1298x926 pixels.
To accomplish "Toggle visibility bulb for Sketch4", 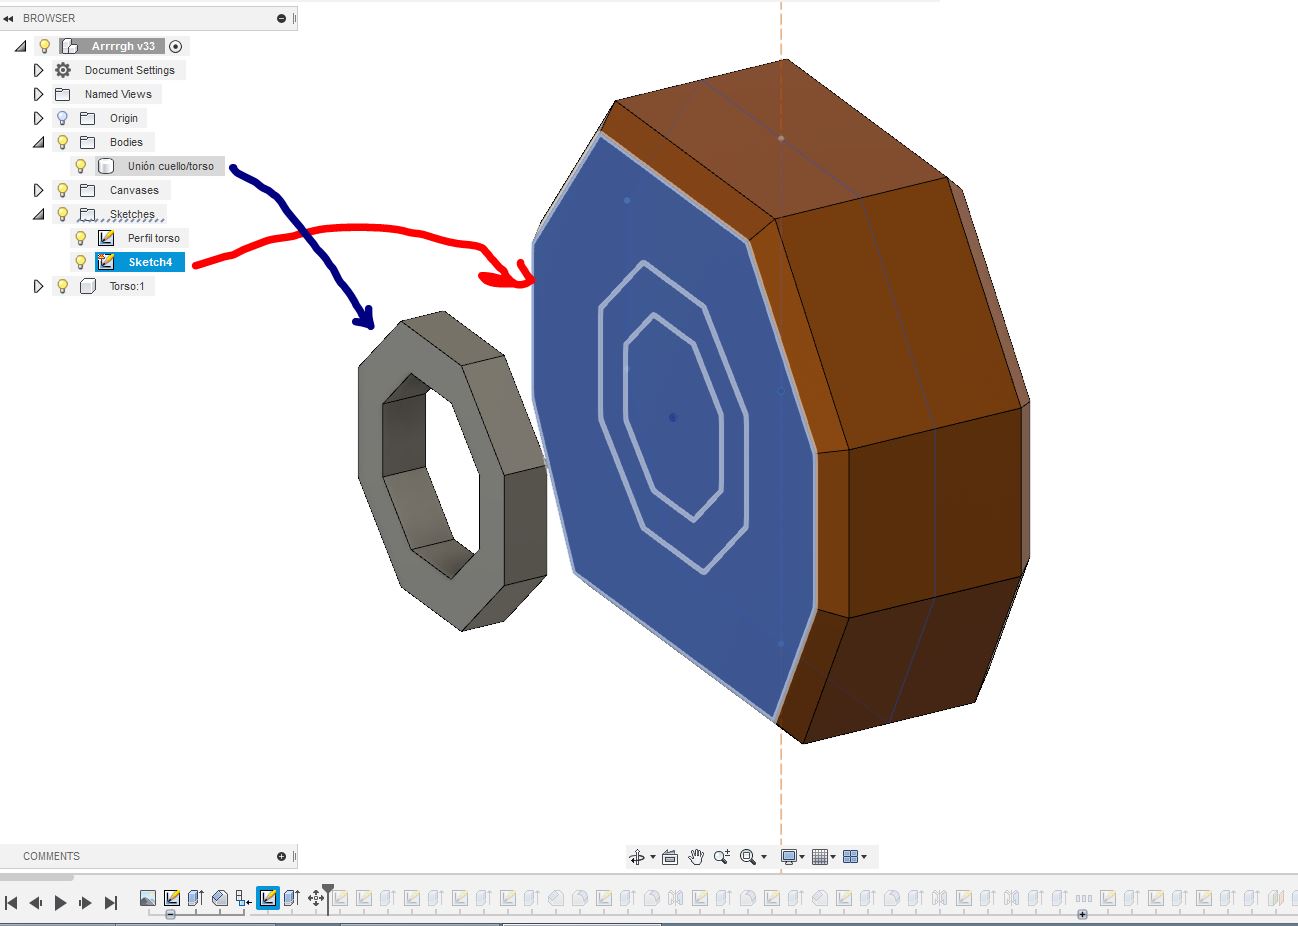I will click(x=81, y=262).
